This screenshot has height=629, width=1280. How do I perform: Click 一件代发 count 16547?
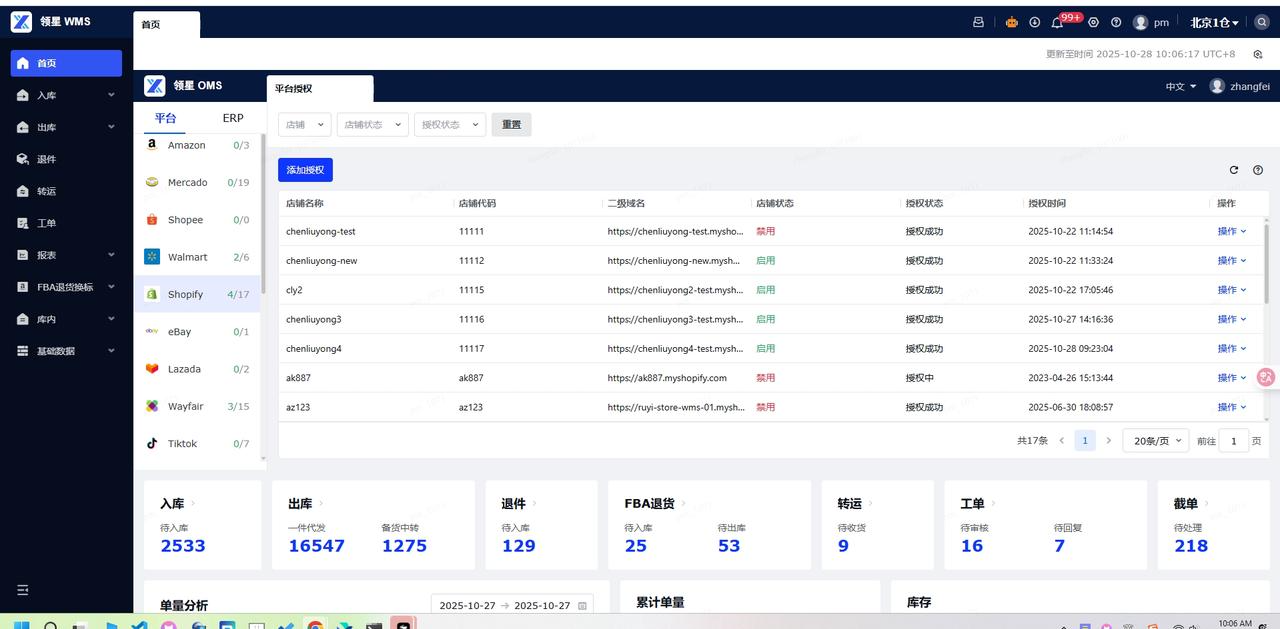tap(316, 546)
